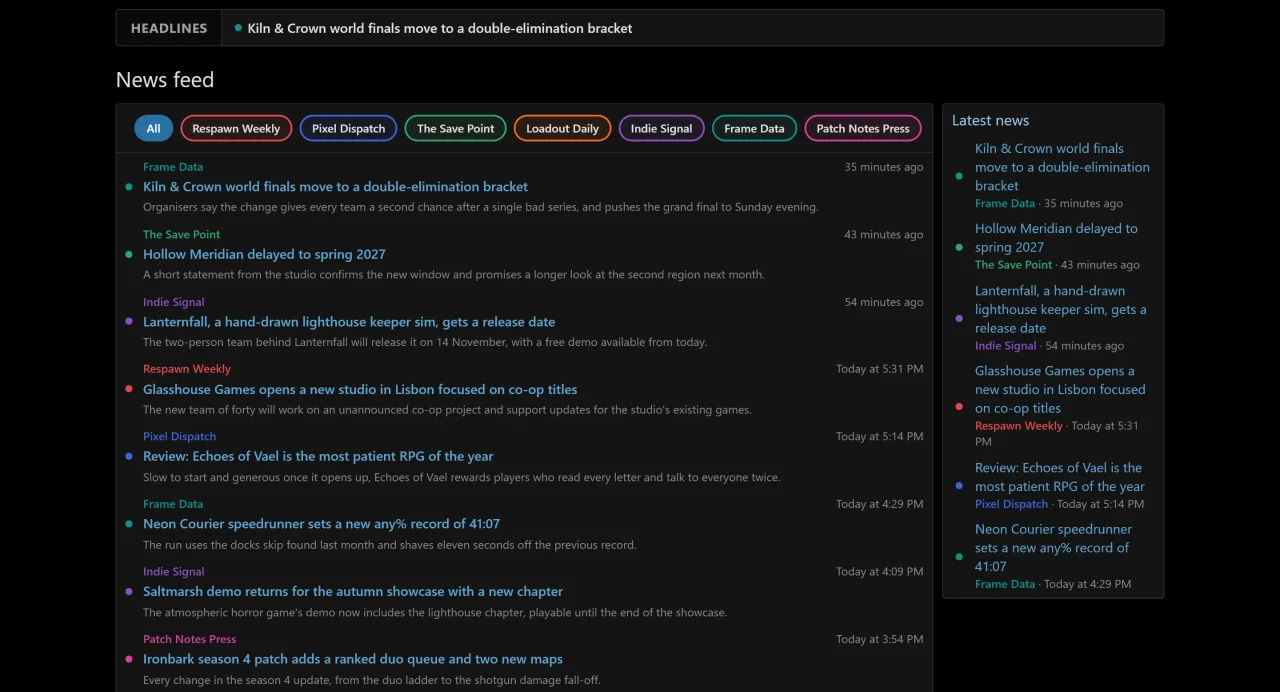The image size is (1280, 692).
Task: Click the 'Today at 3:54 PM' timestamp
Action: tap(879, 639)
